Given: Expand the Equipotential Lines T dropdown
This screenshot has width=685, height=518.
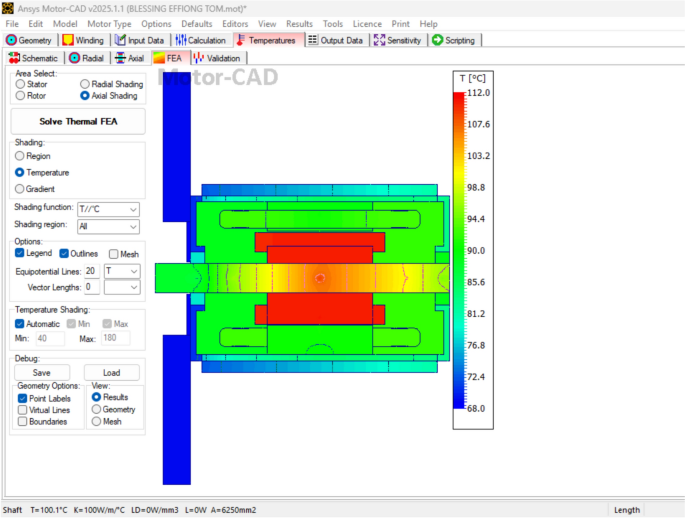Looking at the screenshot, I should pos(134,271).
